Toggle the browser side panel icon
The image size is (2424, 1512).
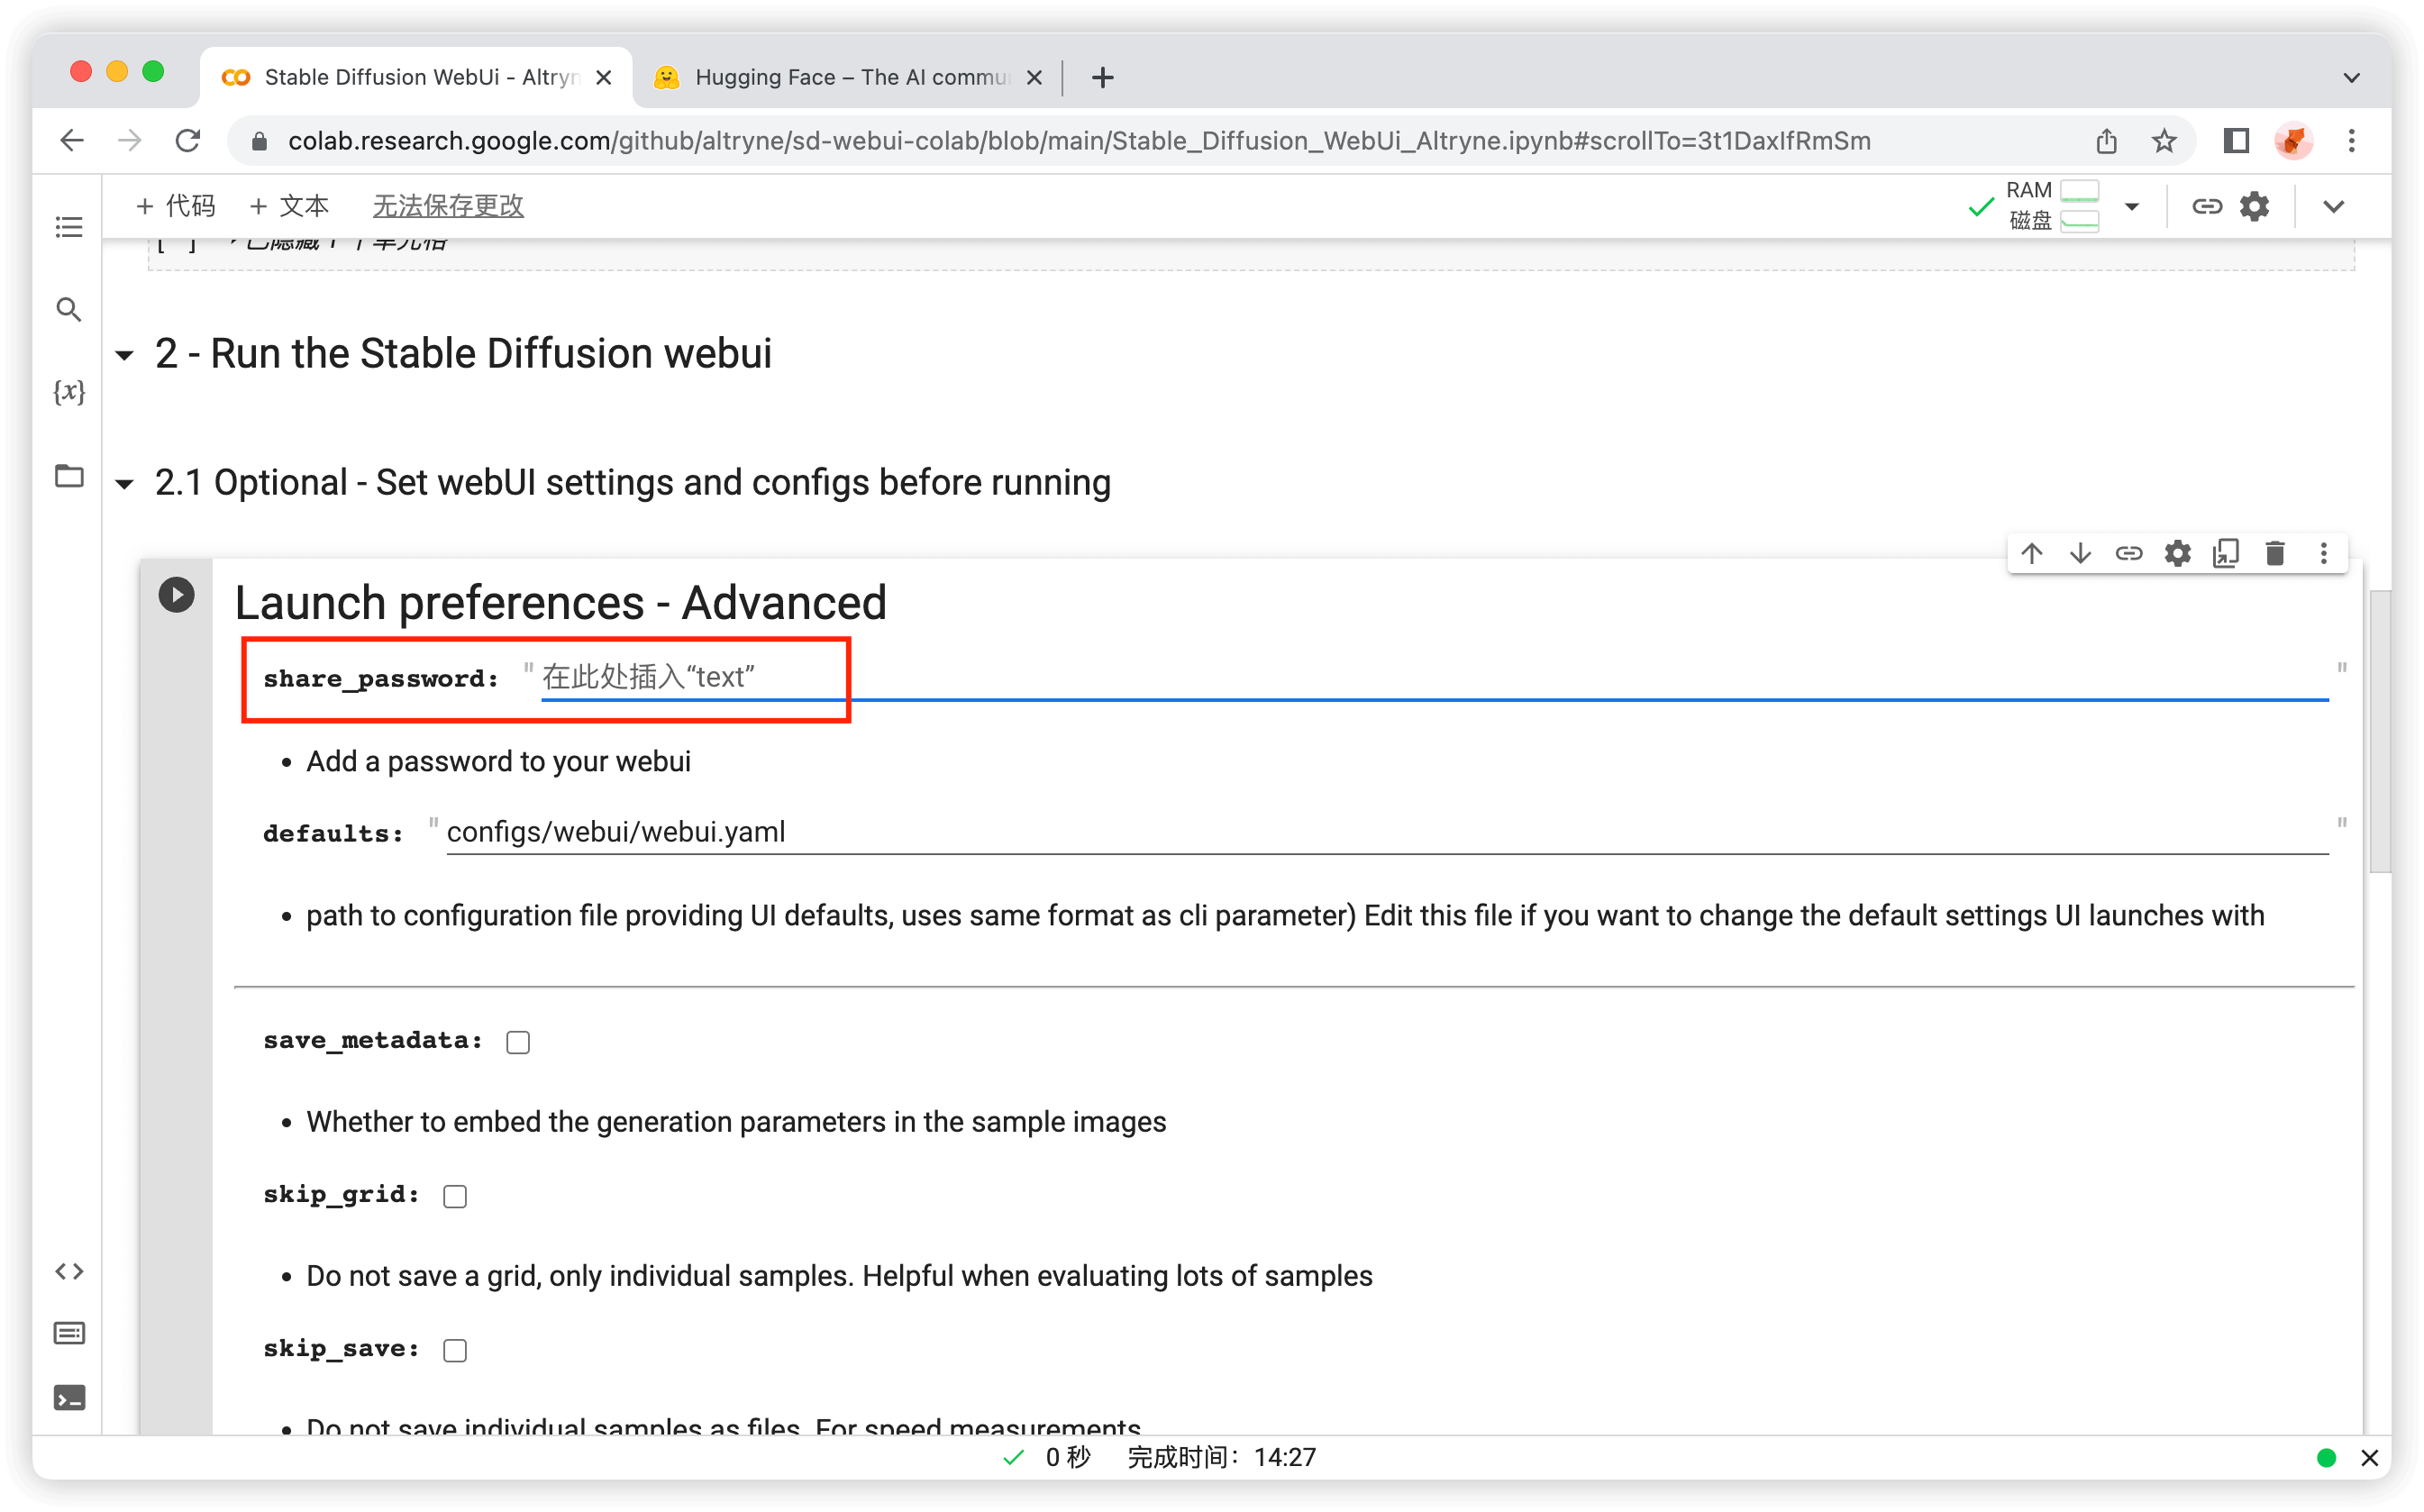(2236, 141)
